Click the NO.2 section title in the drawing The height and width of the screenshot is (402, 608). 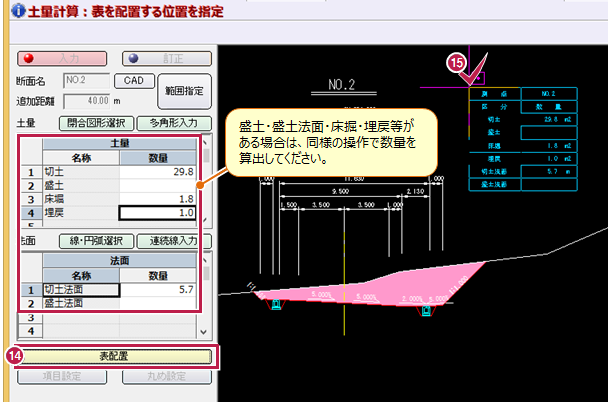coord(342,85)
